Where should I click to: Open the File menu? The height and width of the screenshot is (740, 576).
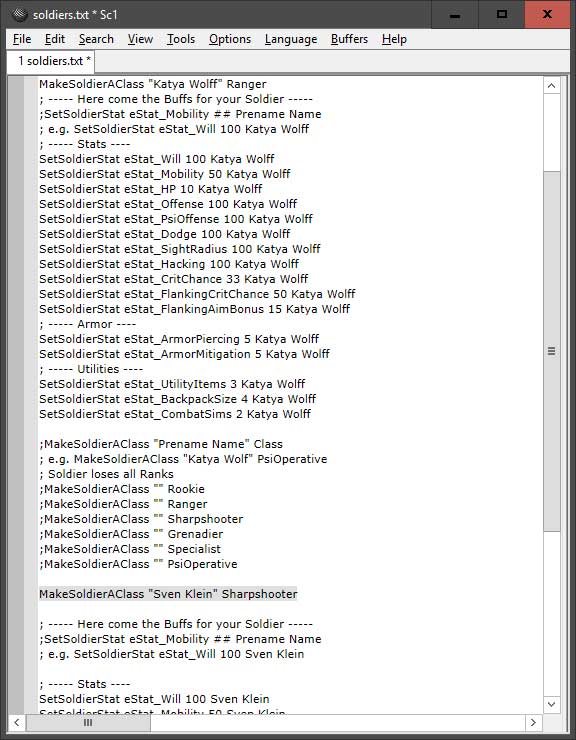[x=22, y=39]
